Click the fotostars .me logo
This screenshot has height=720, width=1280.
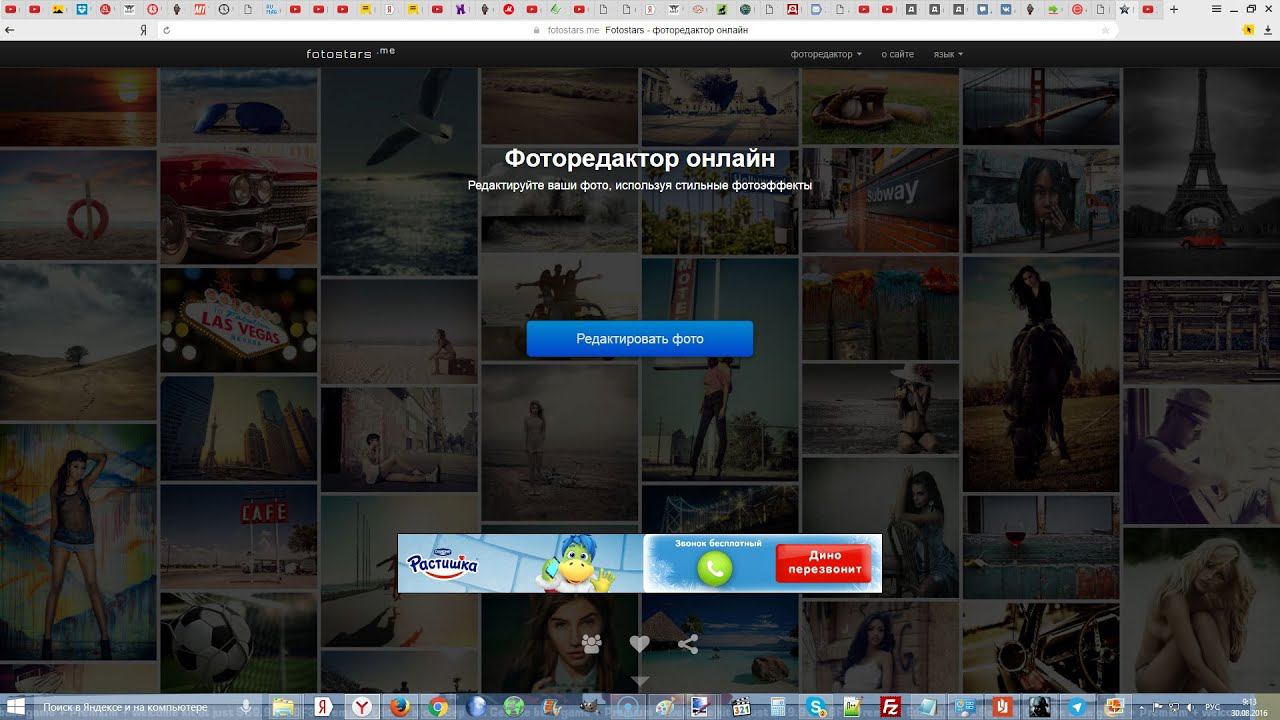tap(350, 53)
